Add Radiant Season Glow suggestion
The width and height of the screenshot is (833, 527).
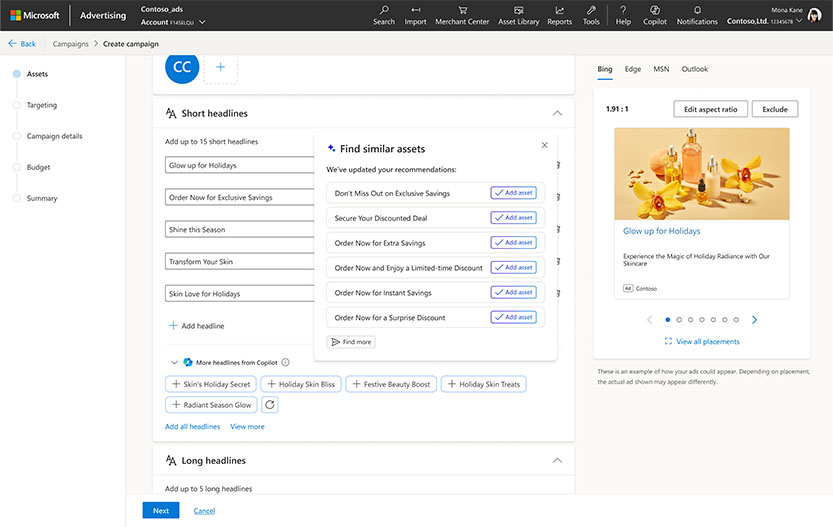211,405
